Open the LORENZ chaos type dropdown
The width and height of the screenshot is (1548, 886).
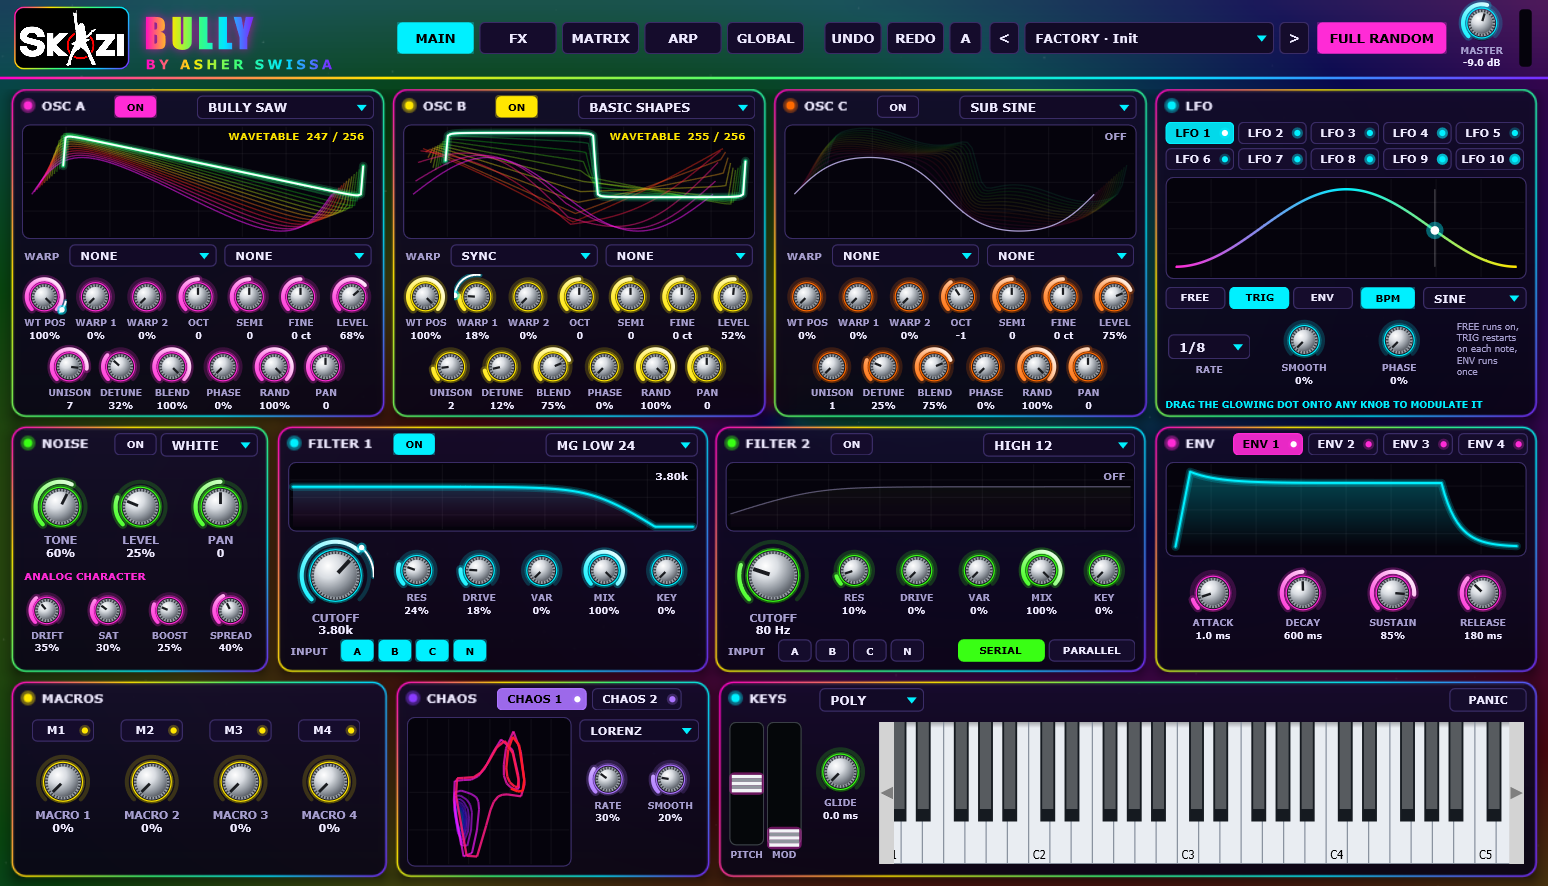coord(639,731)
